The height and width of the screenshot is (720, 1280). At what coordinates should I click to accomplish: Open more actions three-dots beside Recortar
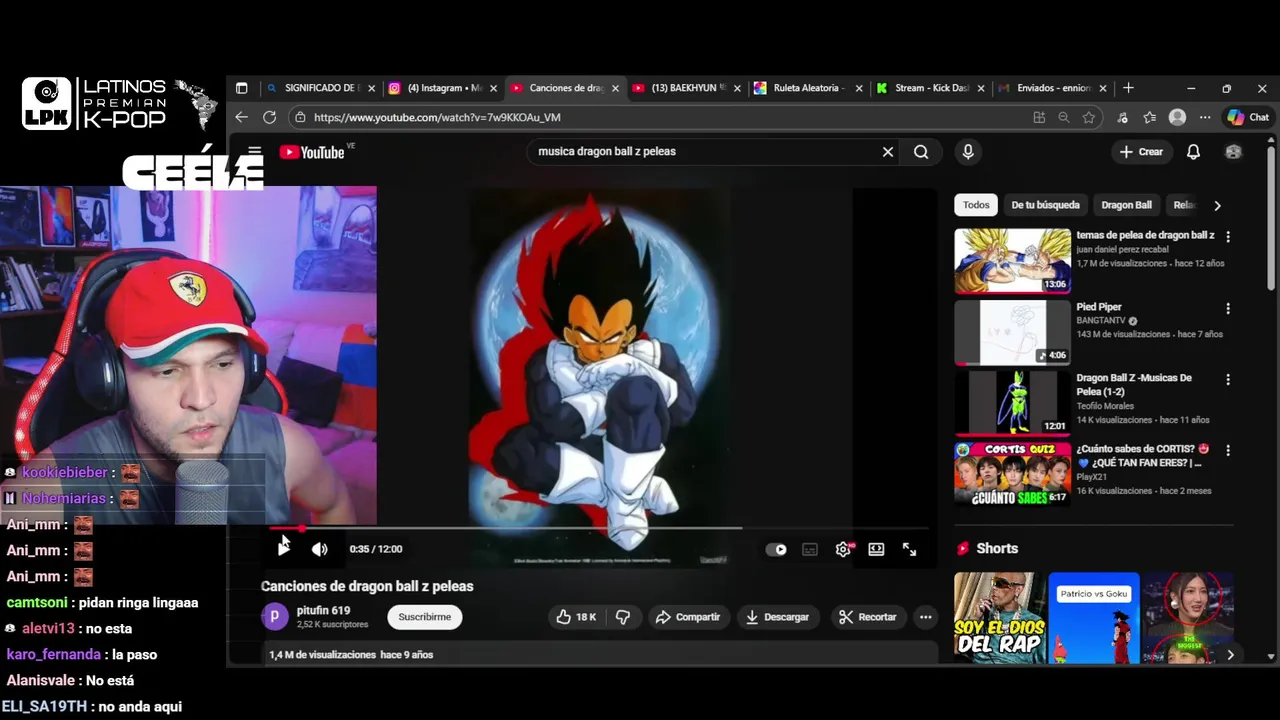point(926,617)
